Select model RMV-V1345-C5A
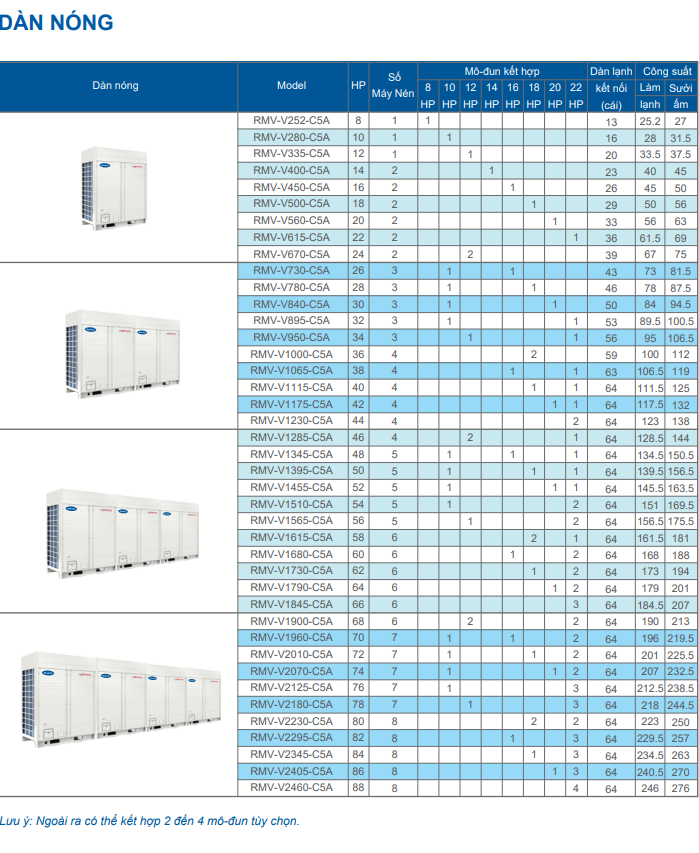 coord(292,454)
